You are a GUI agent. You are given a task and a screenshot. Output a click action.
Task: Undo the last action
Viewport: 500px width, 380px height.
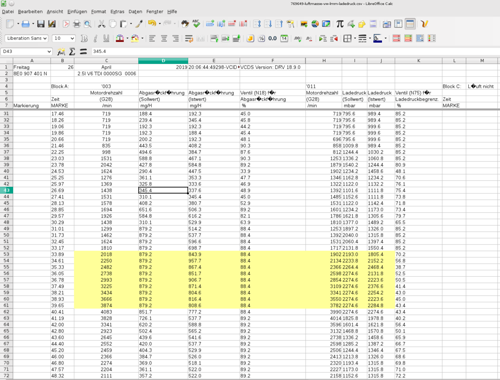click(x=152, y=24)
